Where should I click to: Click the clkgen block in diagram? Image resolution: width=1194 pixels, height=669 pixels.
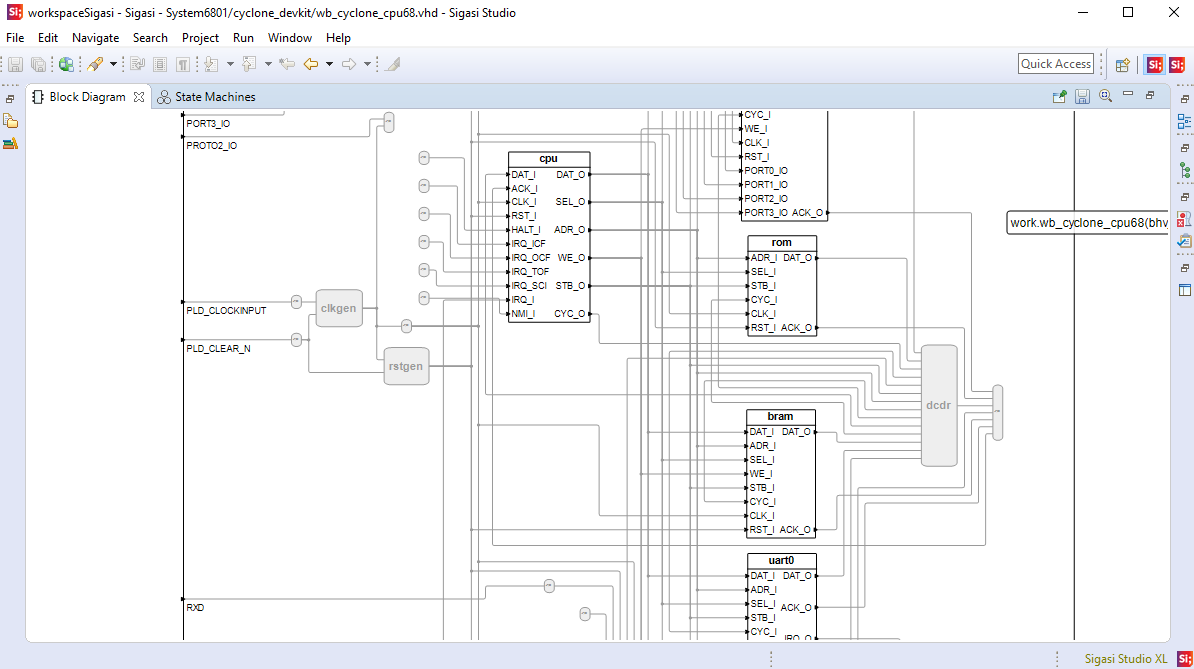click(x=338, y=308)
